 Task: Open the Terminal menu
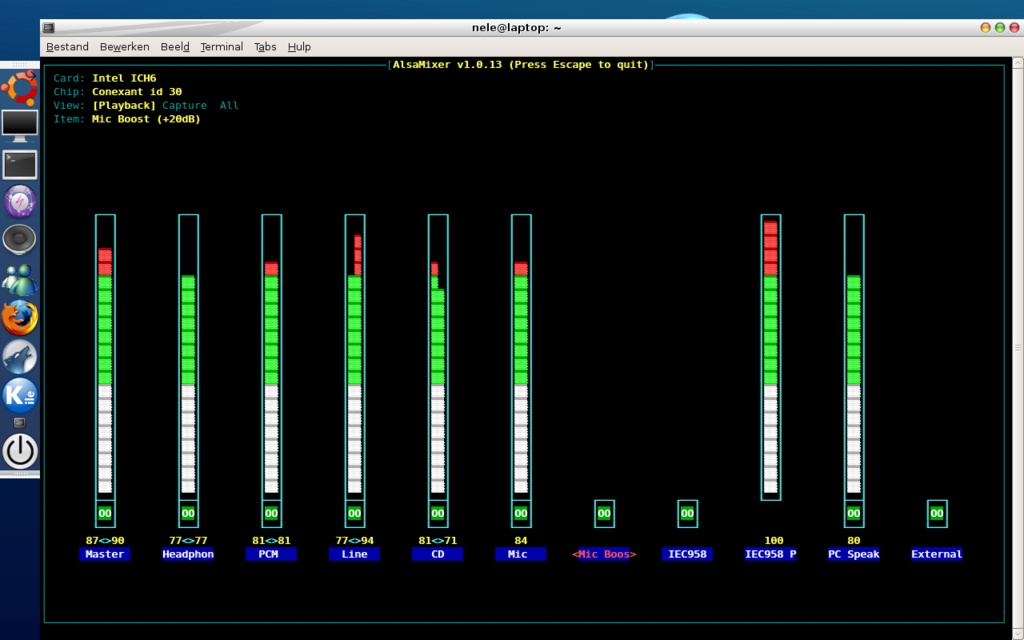[221, 47]
